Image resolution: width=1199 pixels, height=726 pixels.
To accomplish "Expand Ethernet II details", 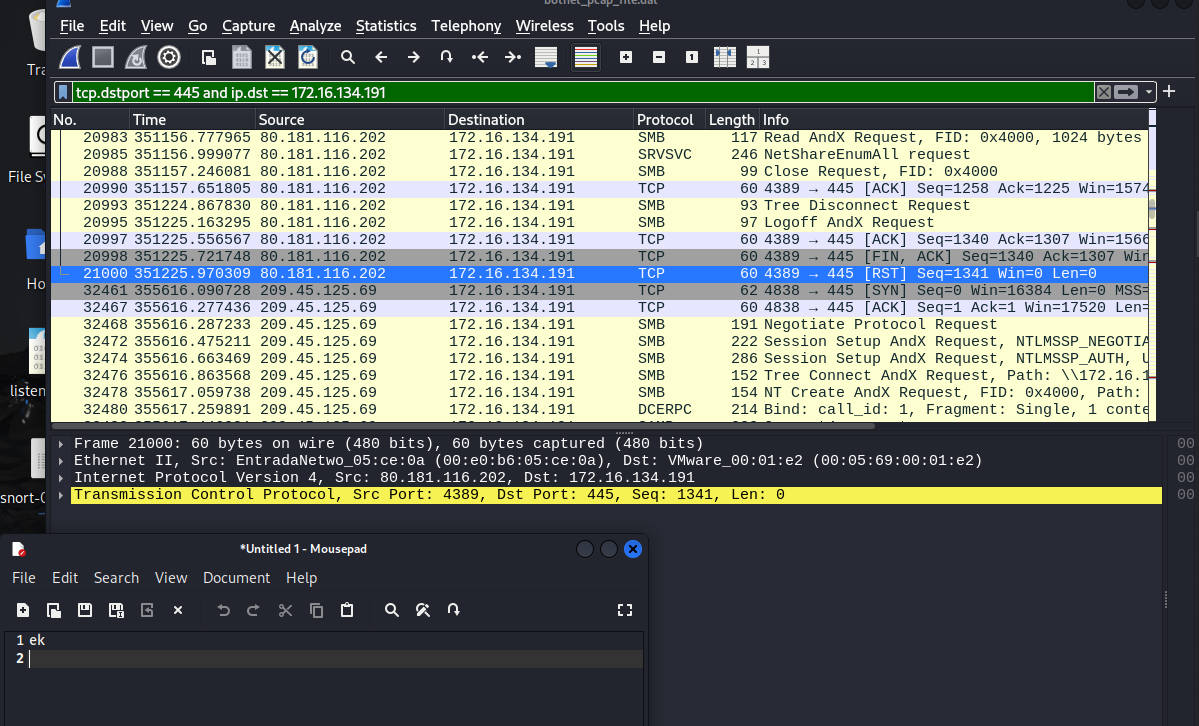I will (60, 461).
